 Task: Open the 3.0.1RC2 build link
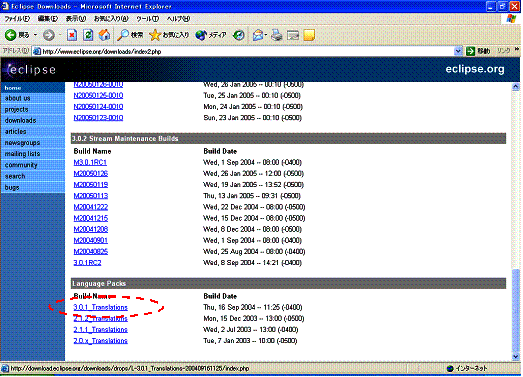pos(87,263)
